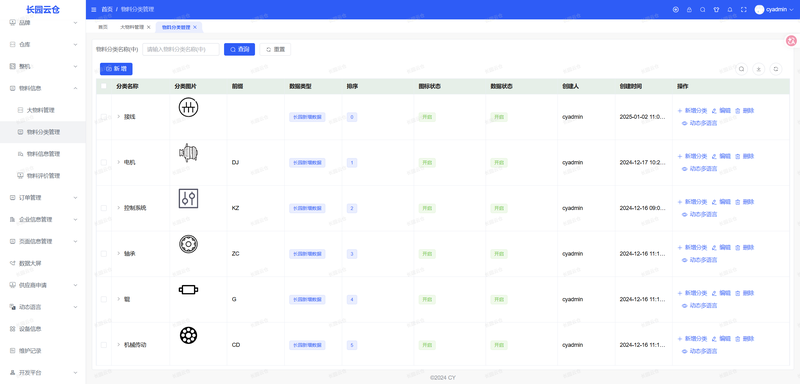Focus the 物料分类名称 search input

coord(181,49)
